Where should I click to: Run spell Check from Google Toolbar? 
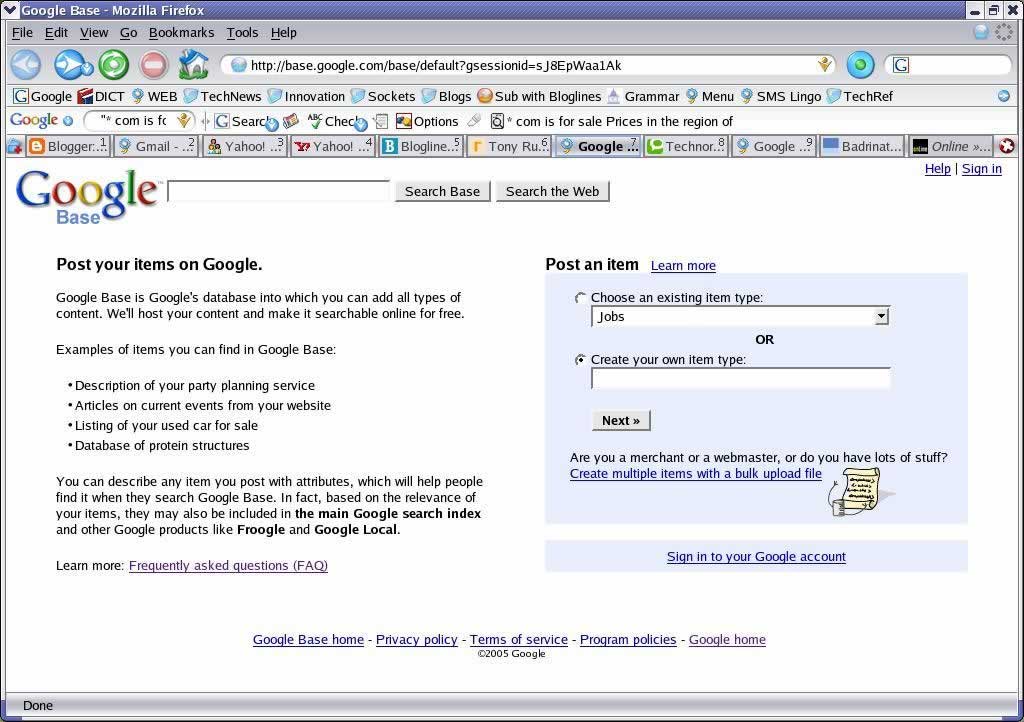pos(332,121)
